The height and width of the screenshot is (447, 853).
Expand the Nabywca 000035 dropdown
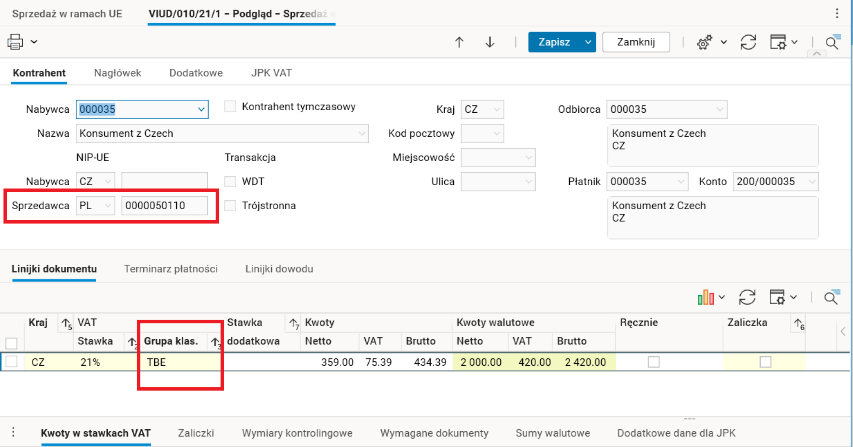(x=202, y=109)
